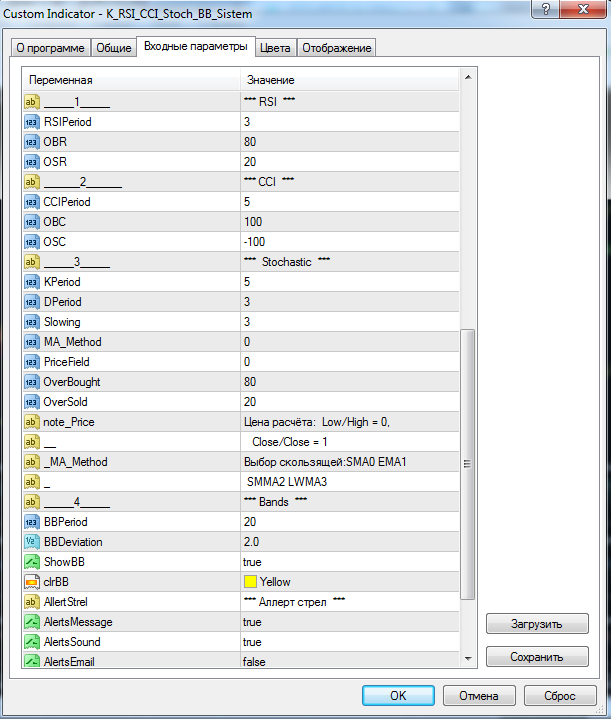This screenshot has width=611, height=719.
Task: Click the integer icon next to RSIPeriod
Action: [x=31, y=122]
